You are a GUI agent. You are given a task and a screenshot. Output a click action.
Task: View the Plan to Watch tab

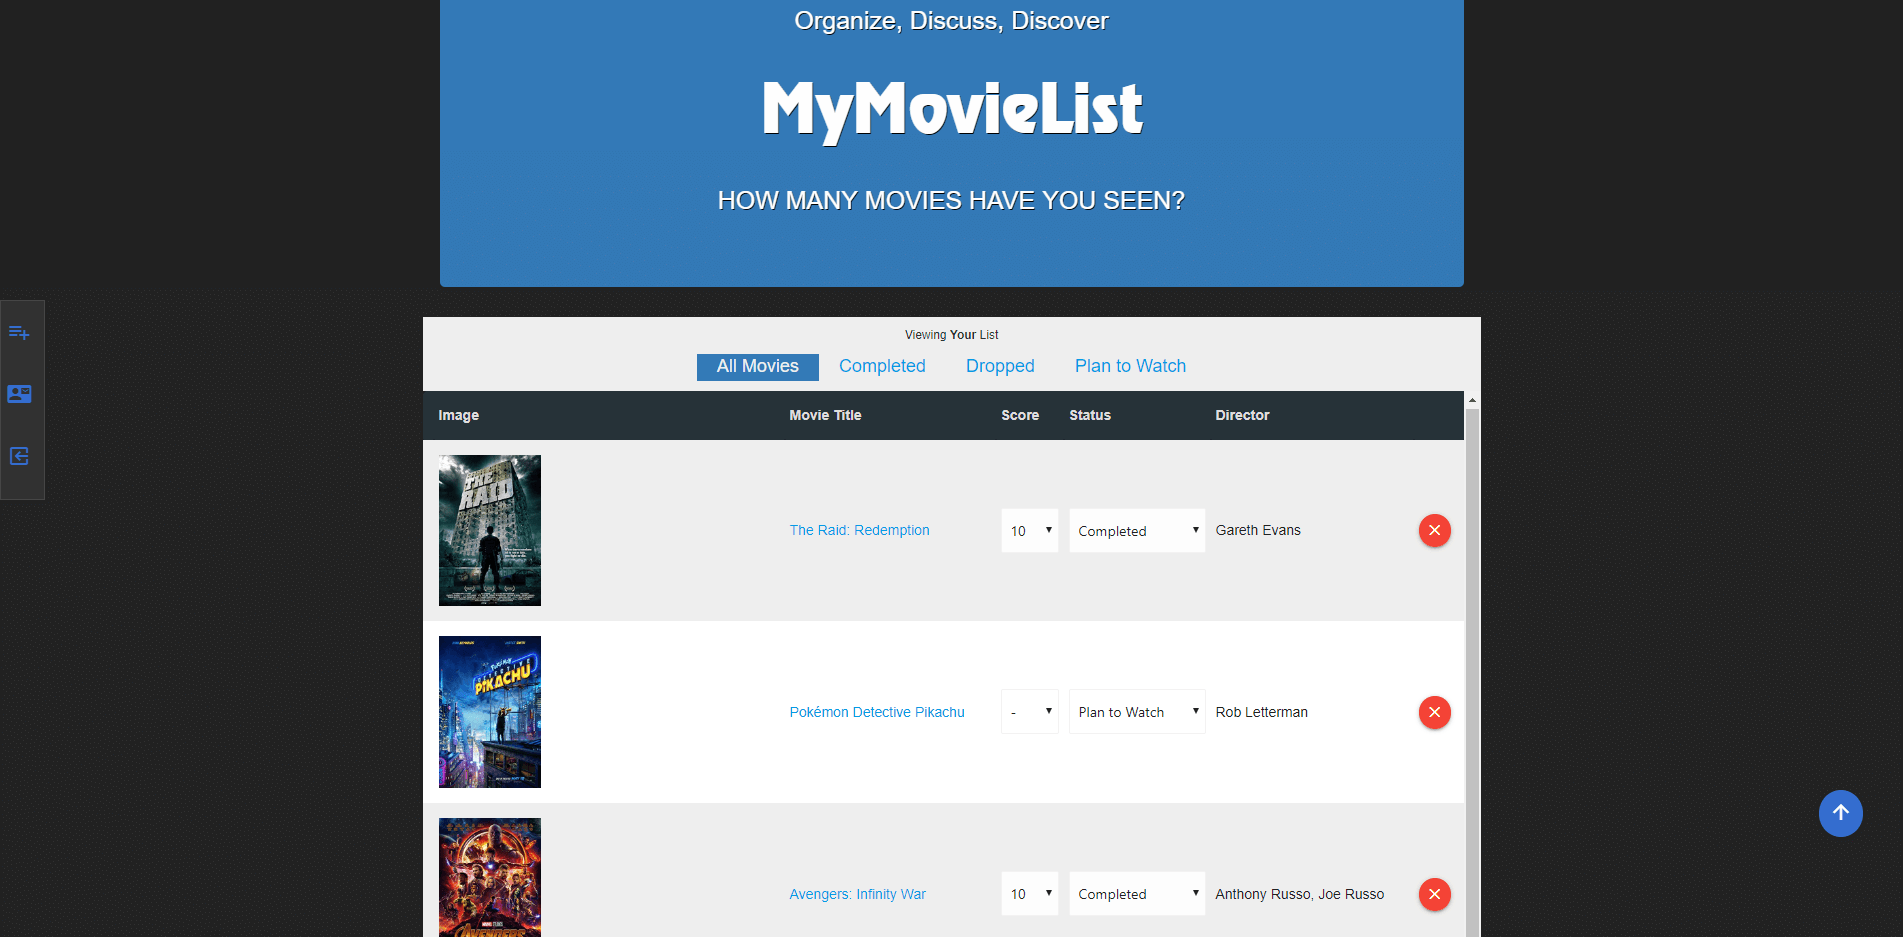1129,366
